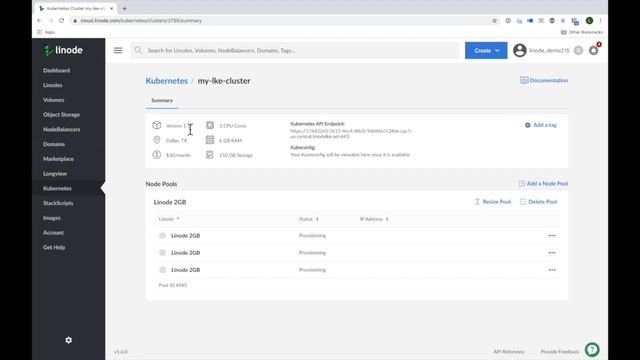This screenshot has height=360, width=640.
Task: Open Longview in sidebar
Action: tap(55, 173)
